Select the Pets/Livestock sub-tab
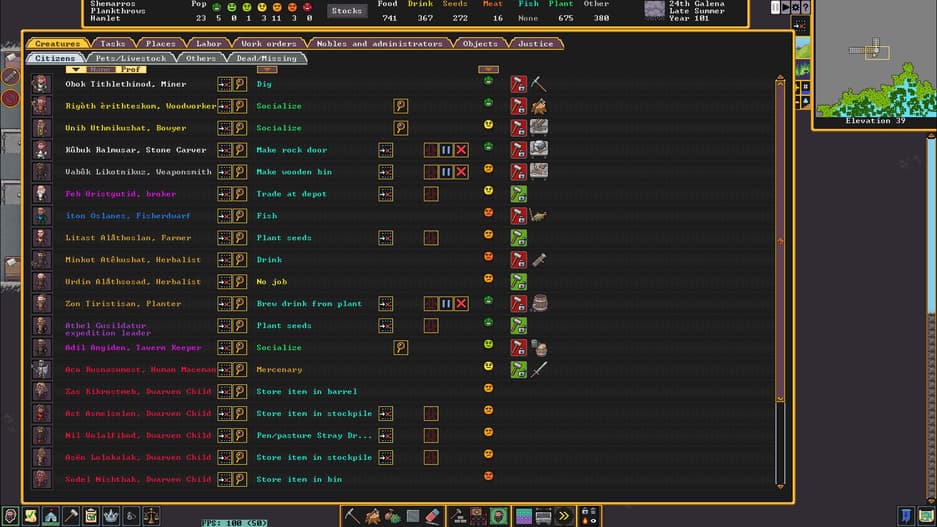The height and width of the screenshot is (527, 937). (131, 59)
